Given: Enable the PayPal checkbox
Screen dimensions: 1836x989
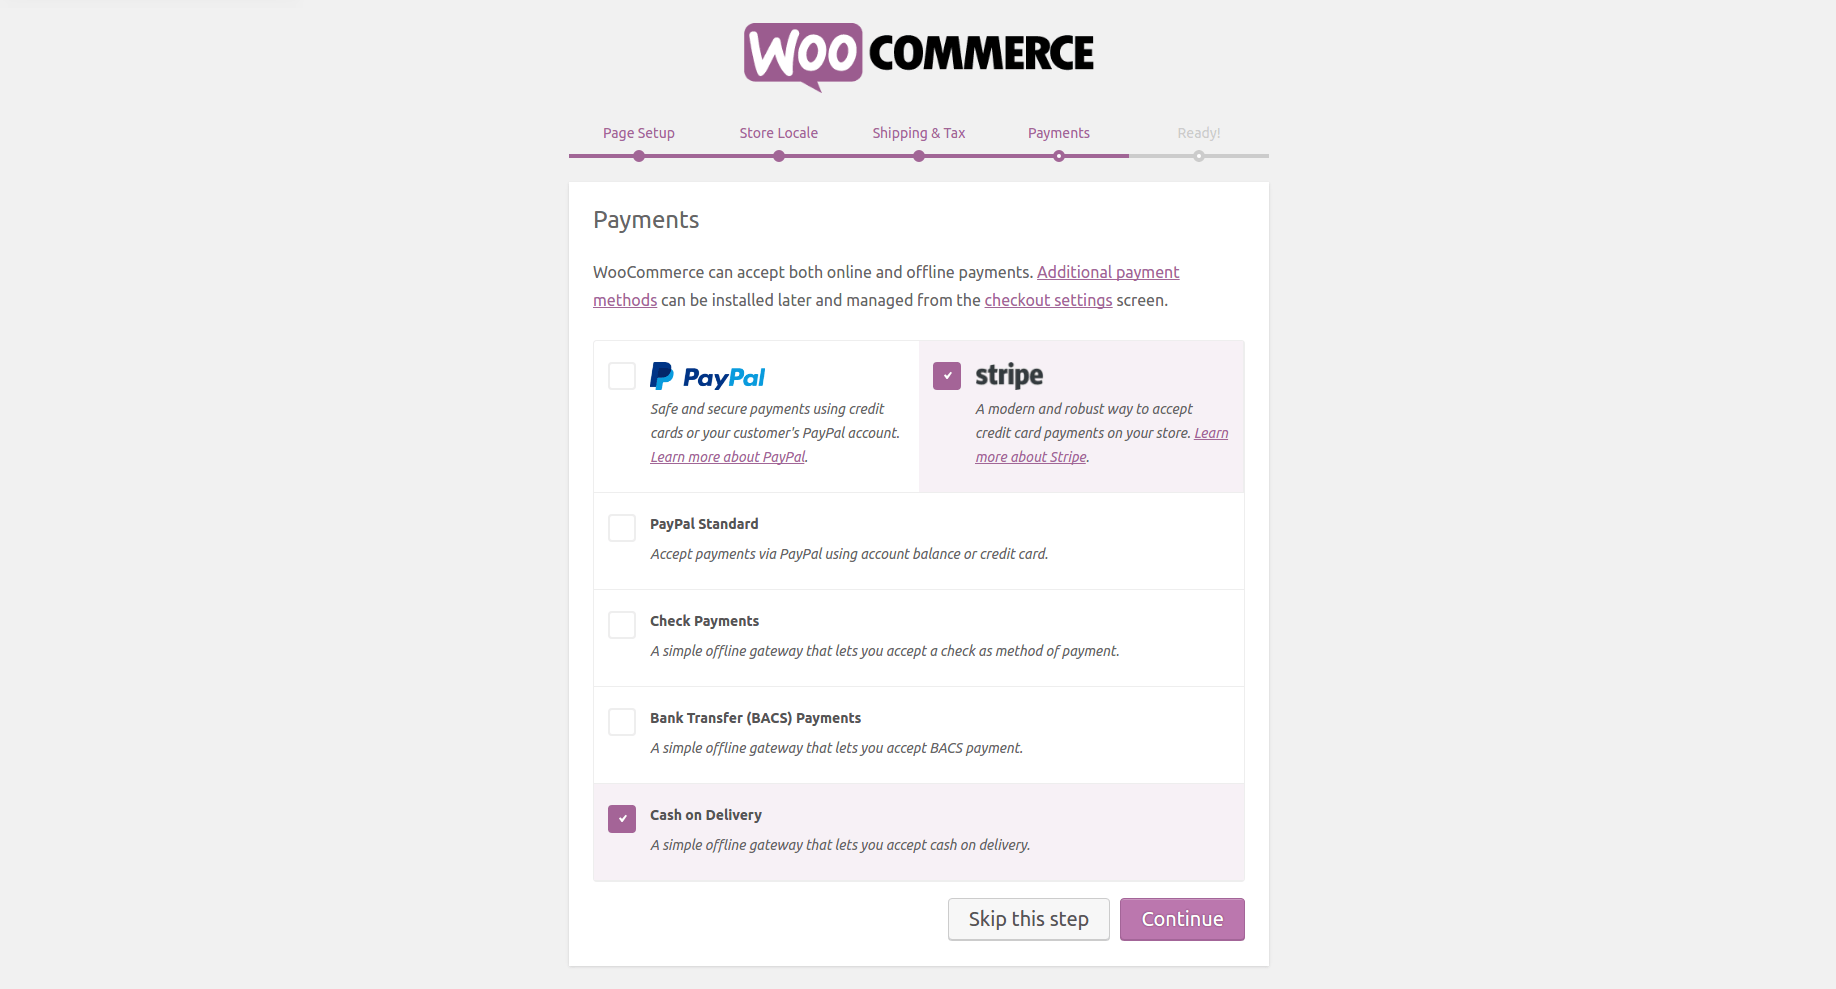Looking at the screenshot, I should (x=622, y=376).
